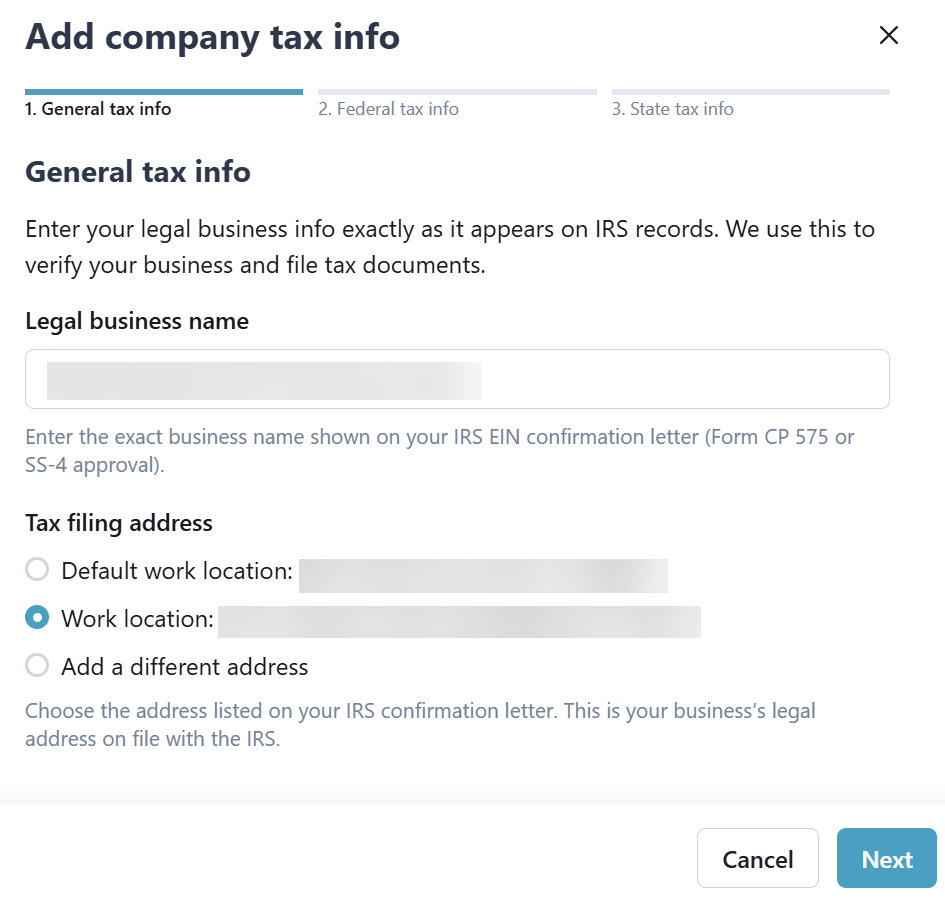Click the hint text below address options

[x=420, y=726]
